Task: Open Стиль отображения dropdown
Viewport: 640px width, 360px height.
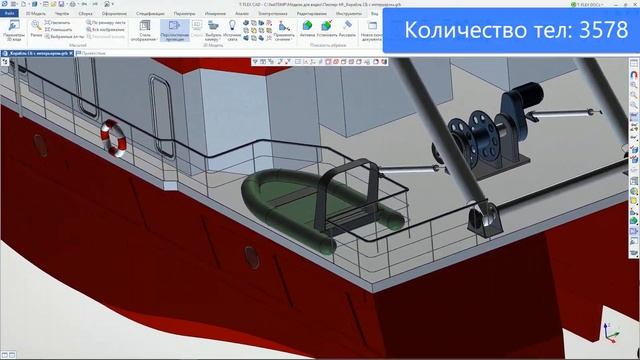Action: pyautogui.click(x=144, y=31)
